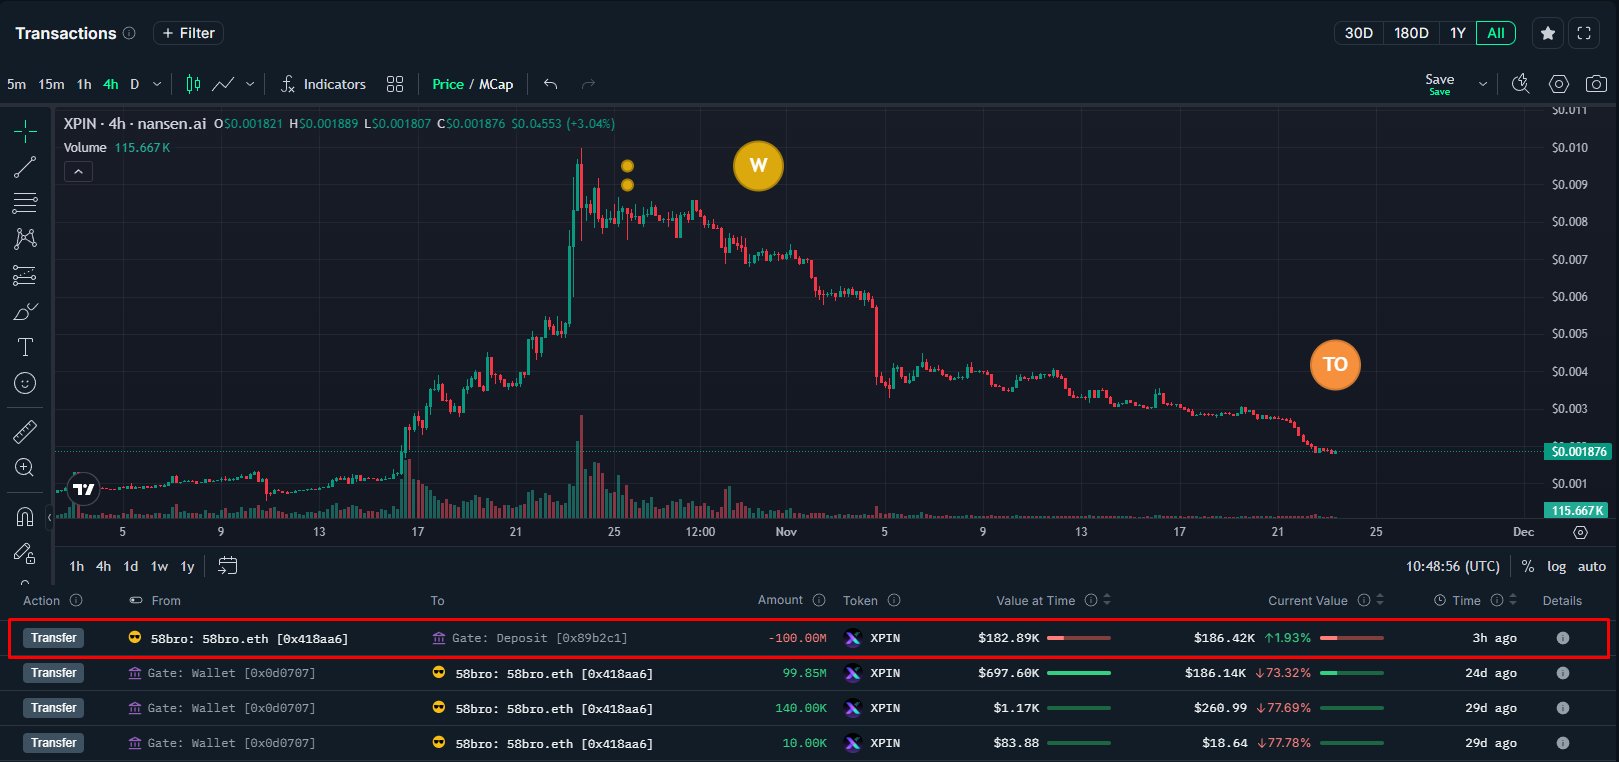Select the 30D range tab
The height and width of the screenshot is (762, 1619).
coord(1358,33)
